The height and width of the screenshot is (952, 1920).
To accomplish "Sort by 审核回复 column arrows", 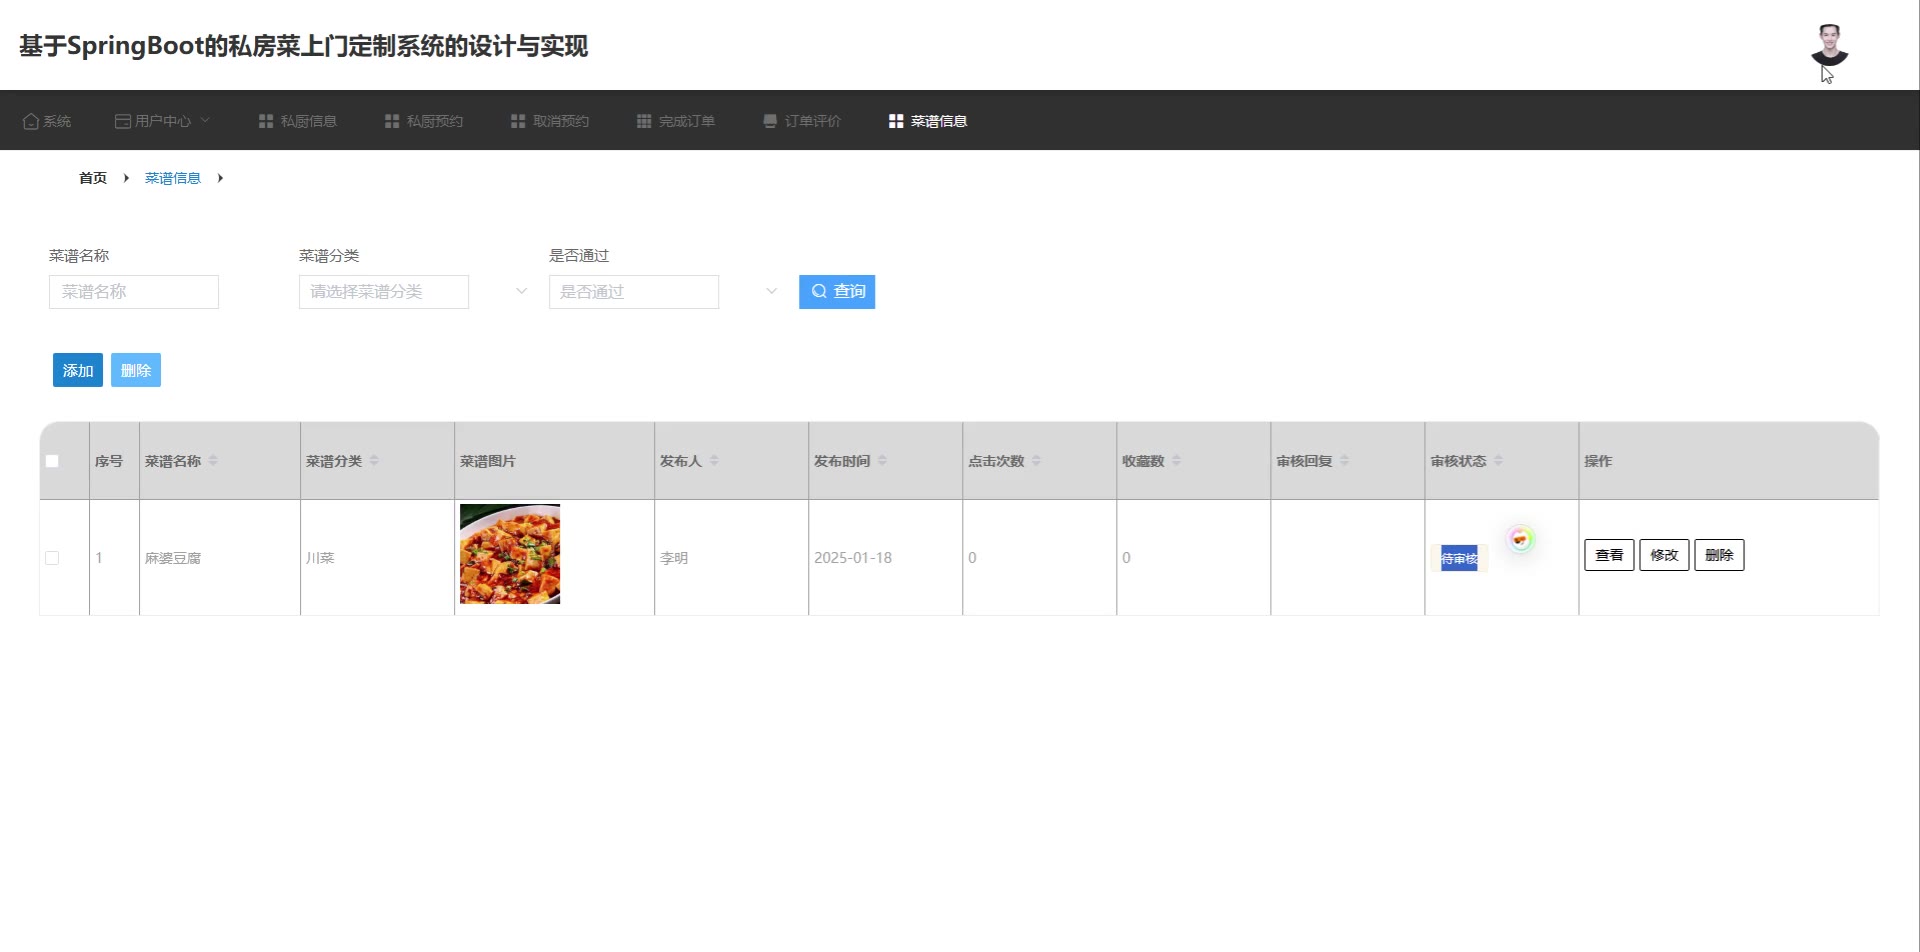I will (1344, 460).
